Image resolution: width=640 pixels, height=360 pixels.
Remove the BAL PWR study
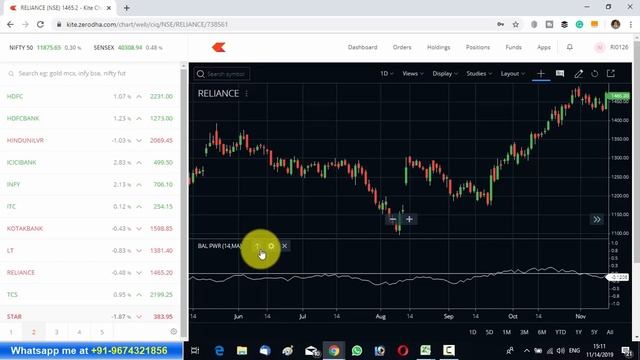pos(284,246)
